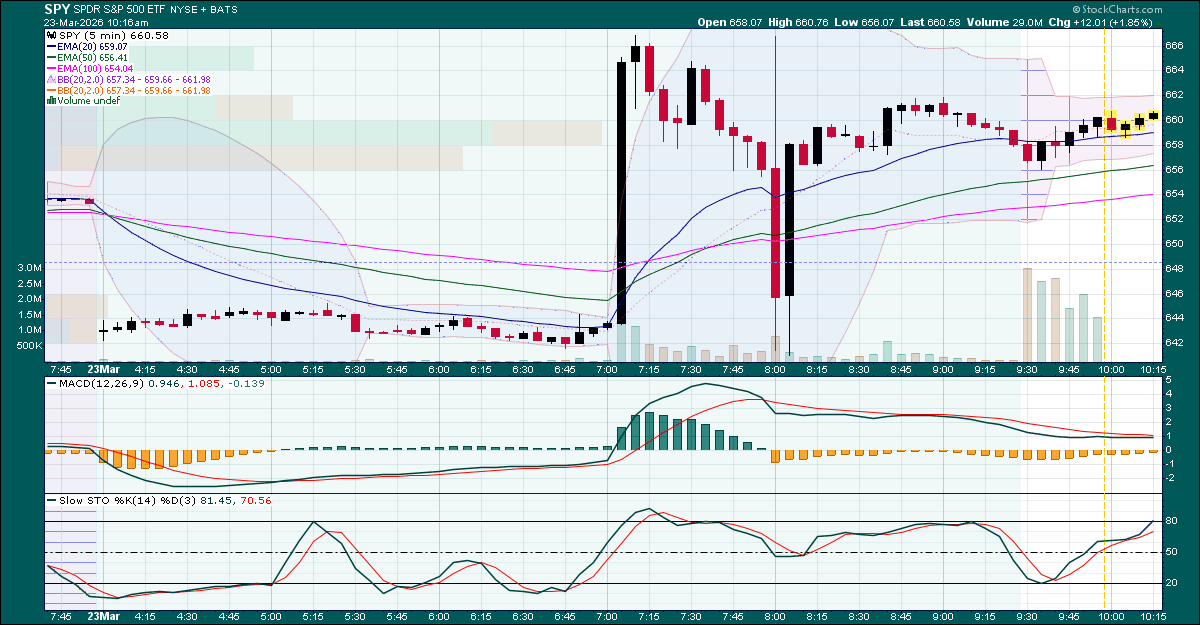Click the 660 label on the price axis

[1175, 120]
